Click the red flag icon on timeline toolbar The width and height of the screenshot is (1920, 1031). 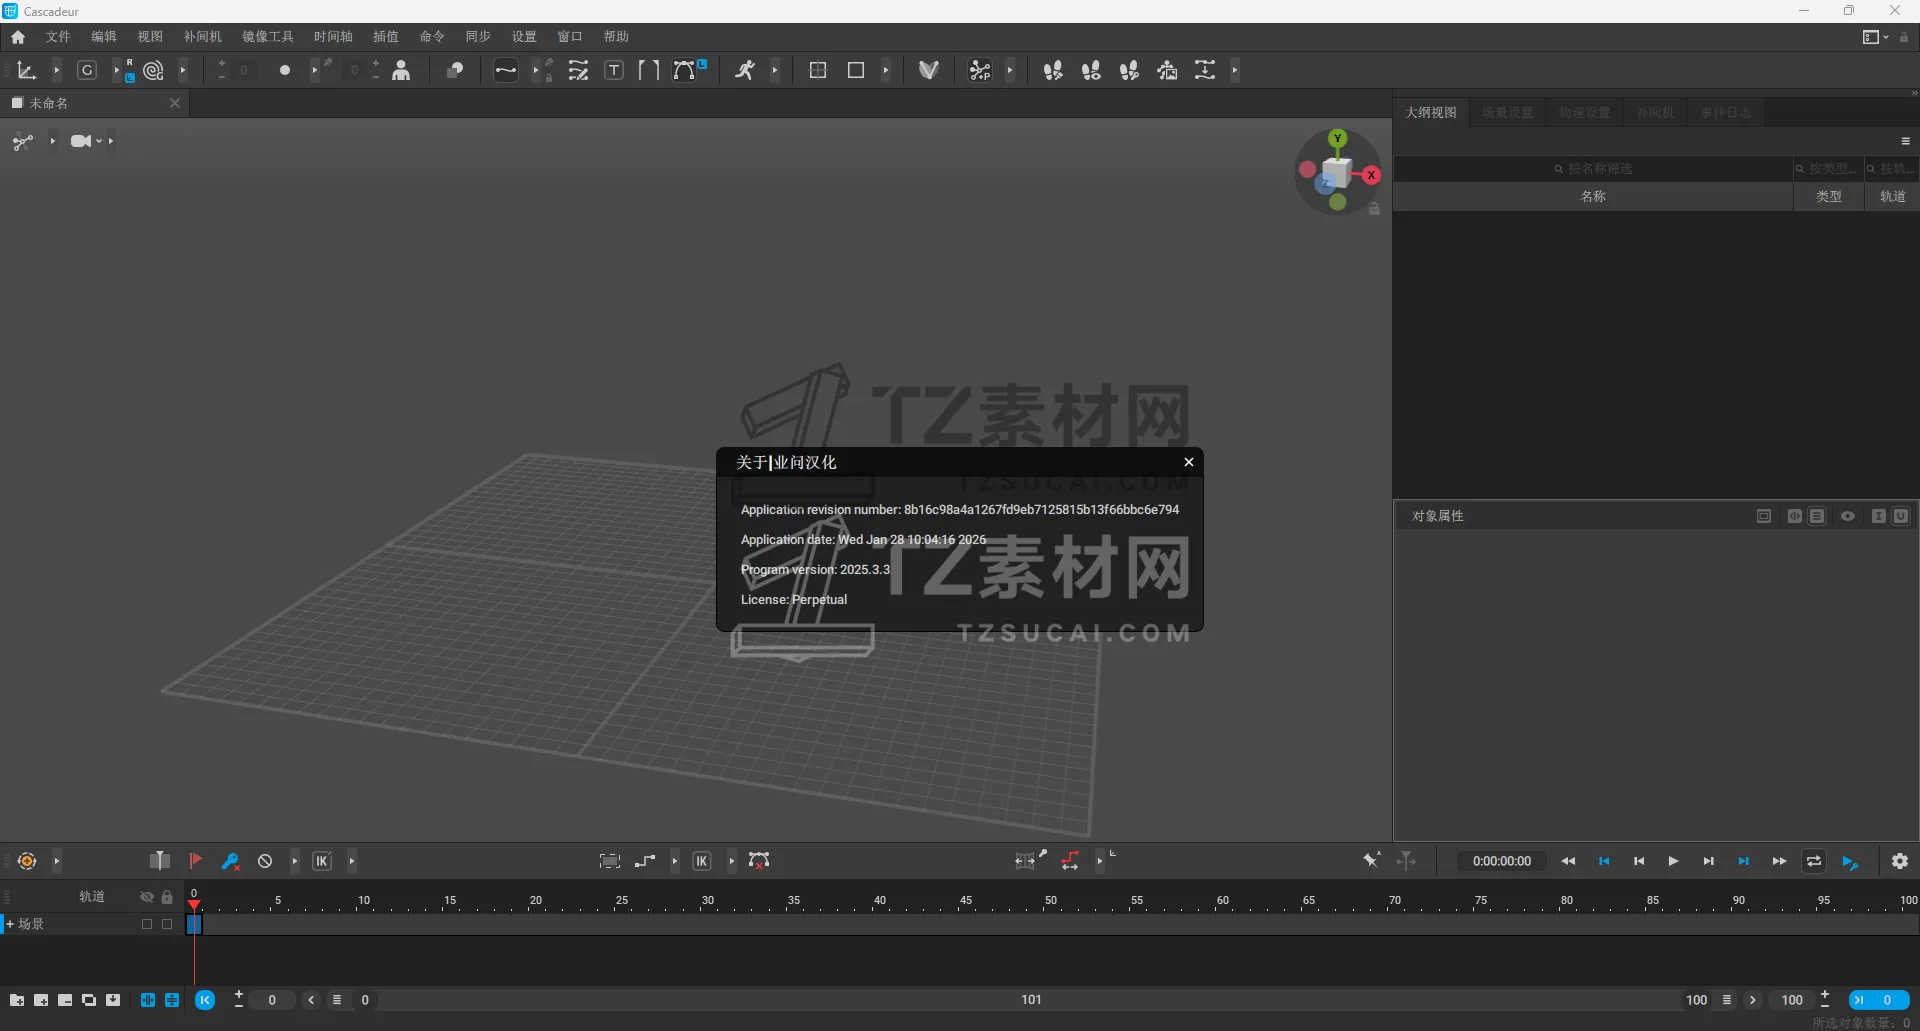tap(196, 861)
